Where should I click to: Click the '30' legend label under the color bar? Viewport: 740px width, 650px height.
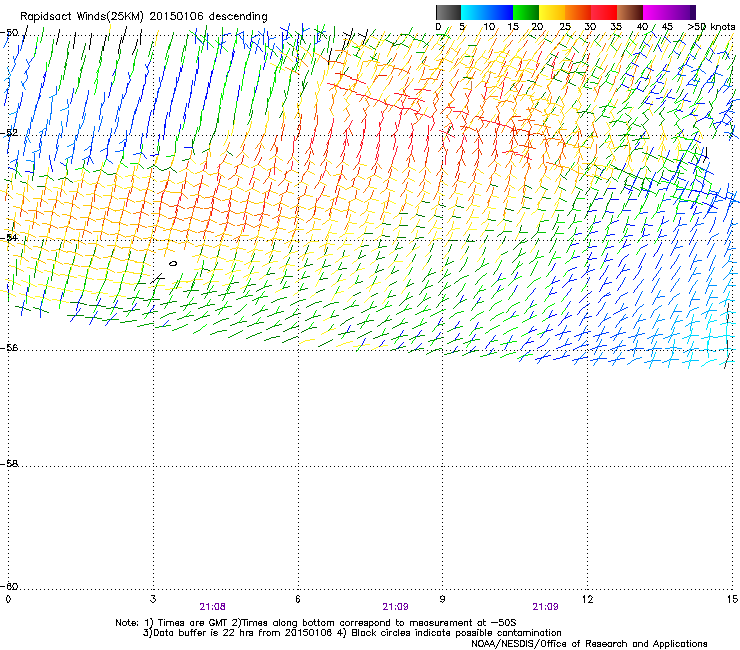click(x=590, y=27)
